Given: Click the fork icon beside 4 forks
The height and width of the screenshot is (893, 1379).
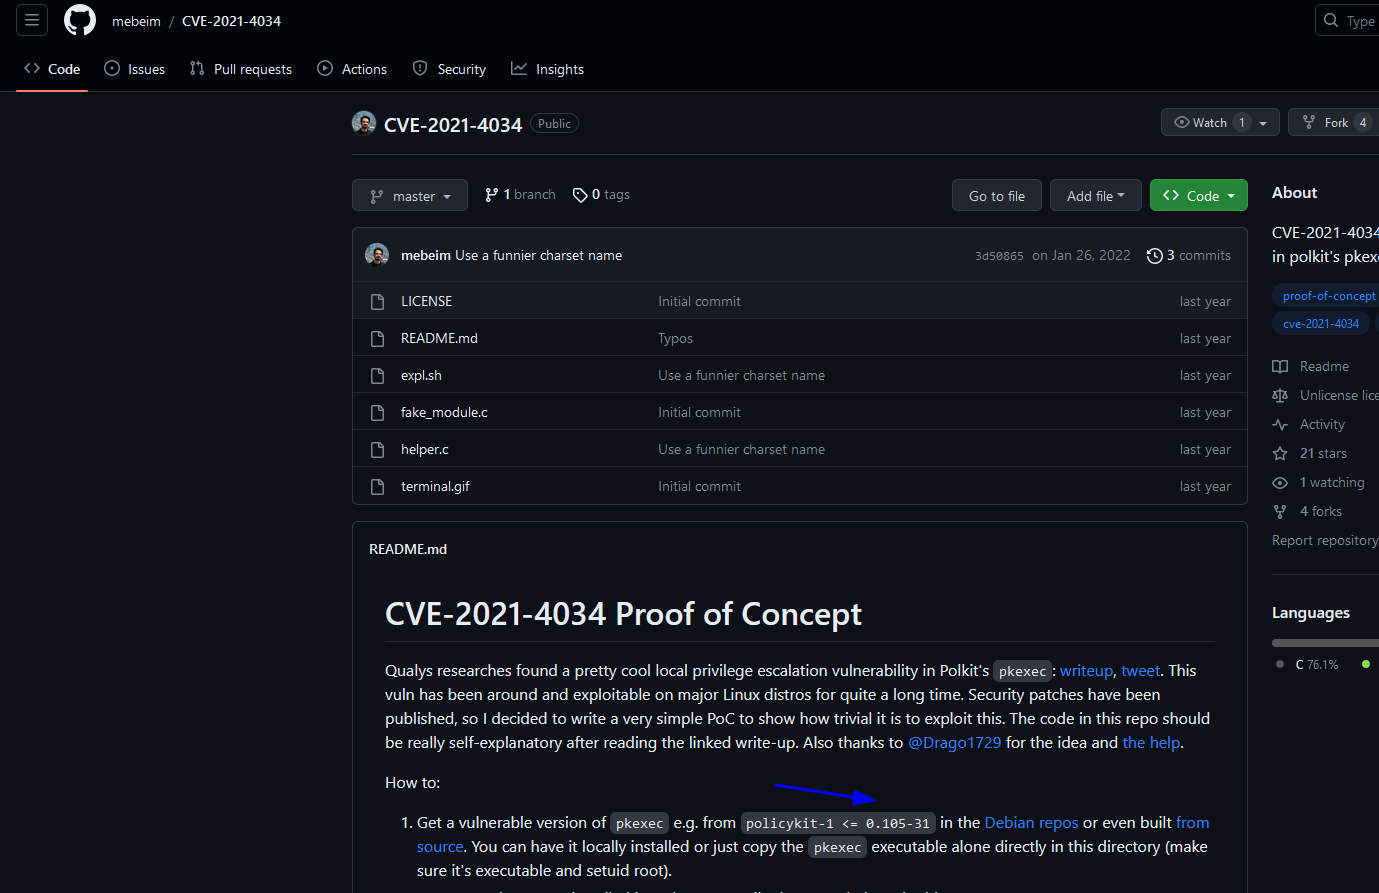Looking at the screenshot, I should pos(1280,511).
